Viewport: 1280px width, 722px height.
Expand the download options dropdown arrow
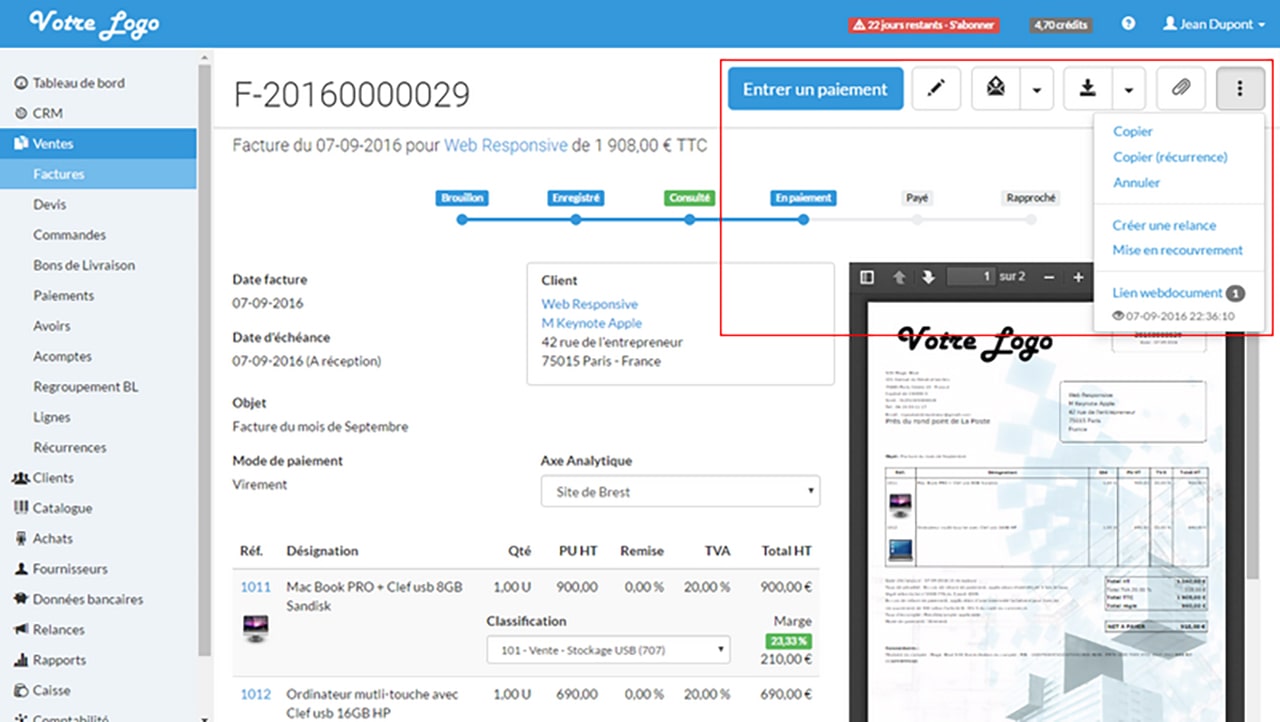(x=1129, y=89)
